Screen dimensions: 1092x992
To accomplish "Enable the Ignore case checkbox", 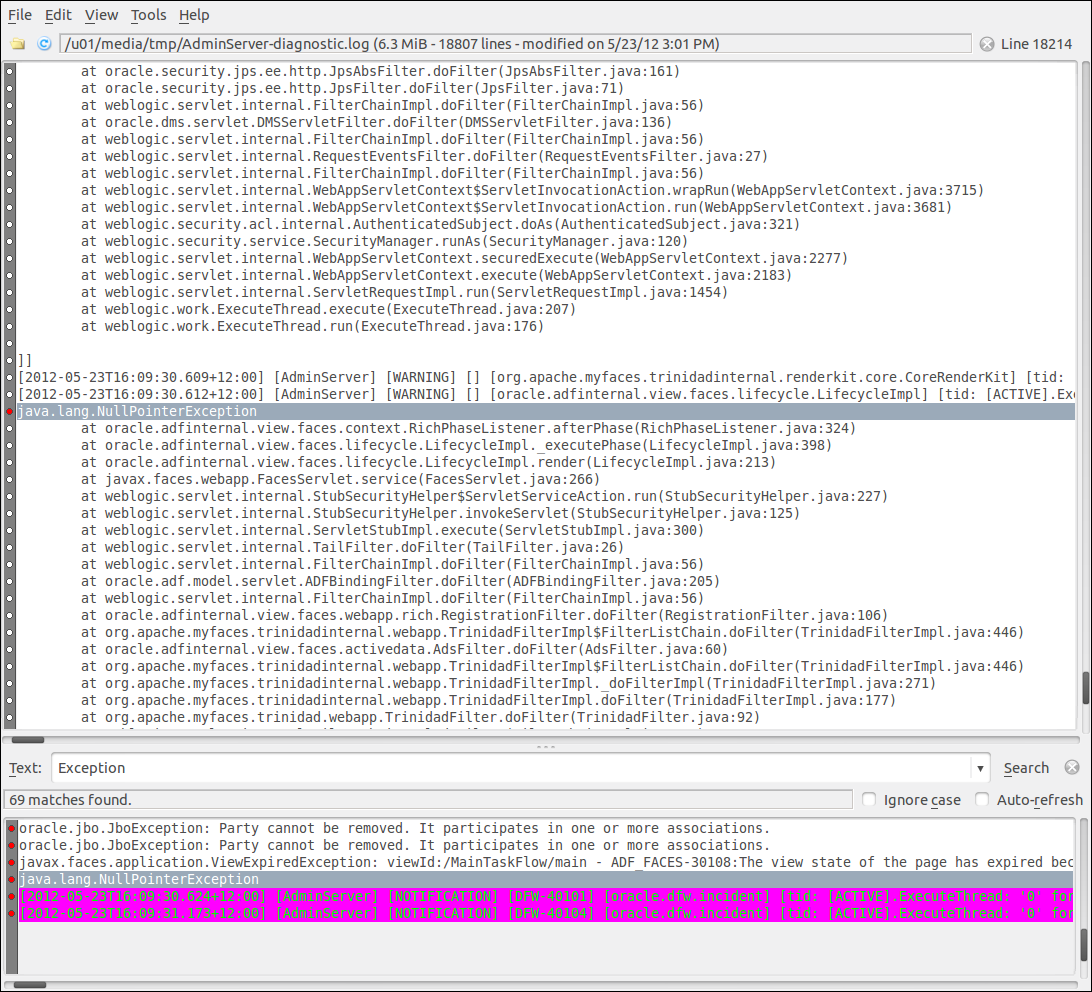I will 868,800.
